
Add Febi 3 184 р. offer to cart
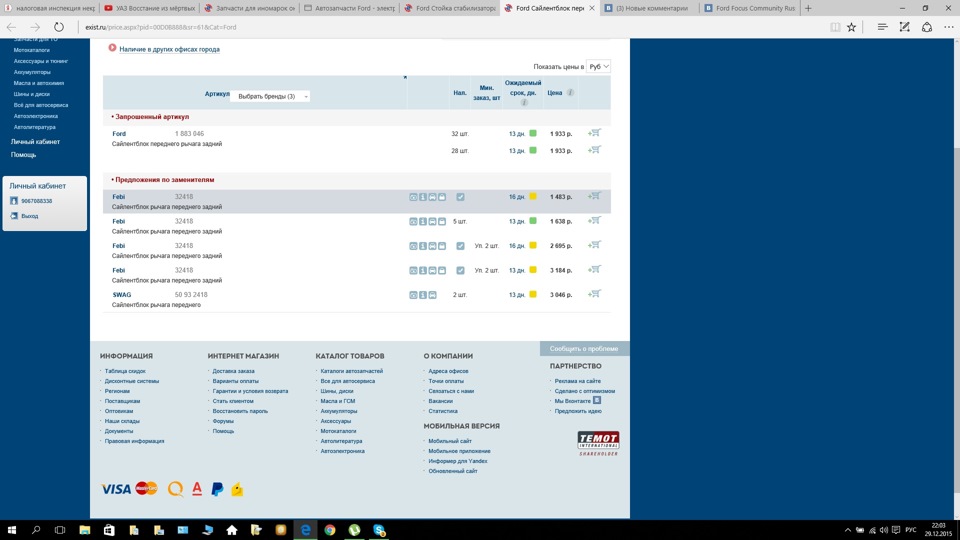tap(594, 269)
